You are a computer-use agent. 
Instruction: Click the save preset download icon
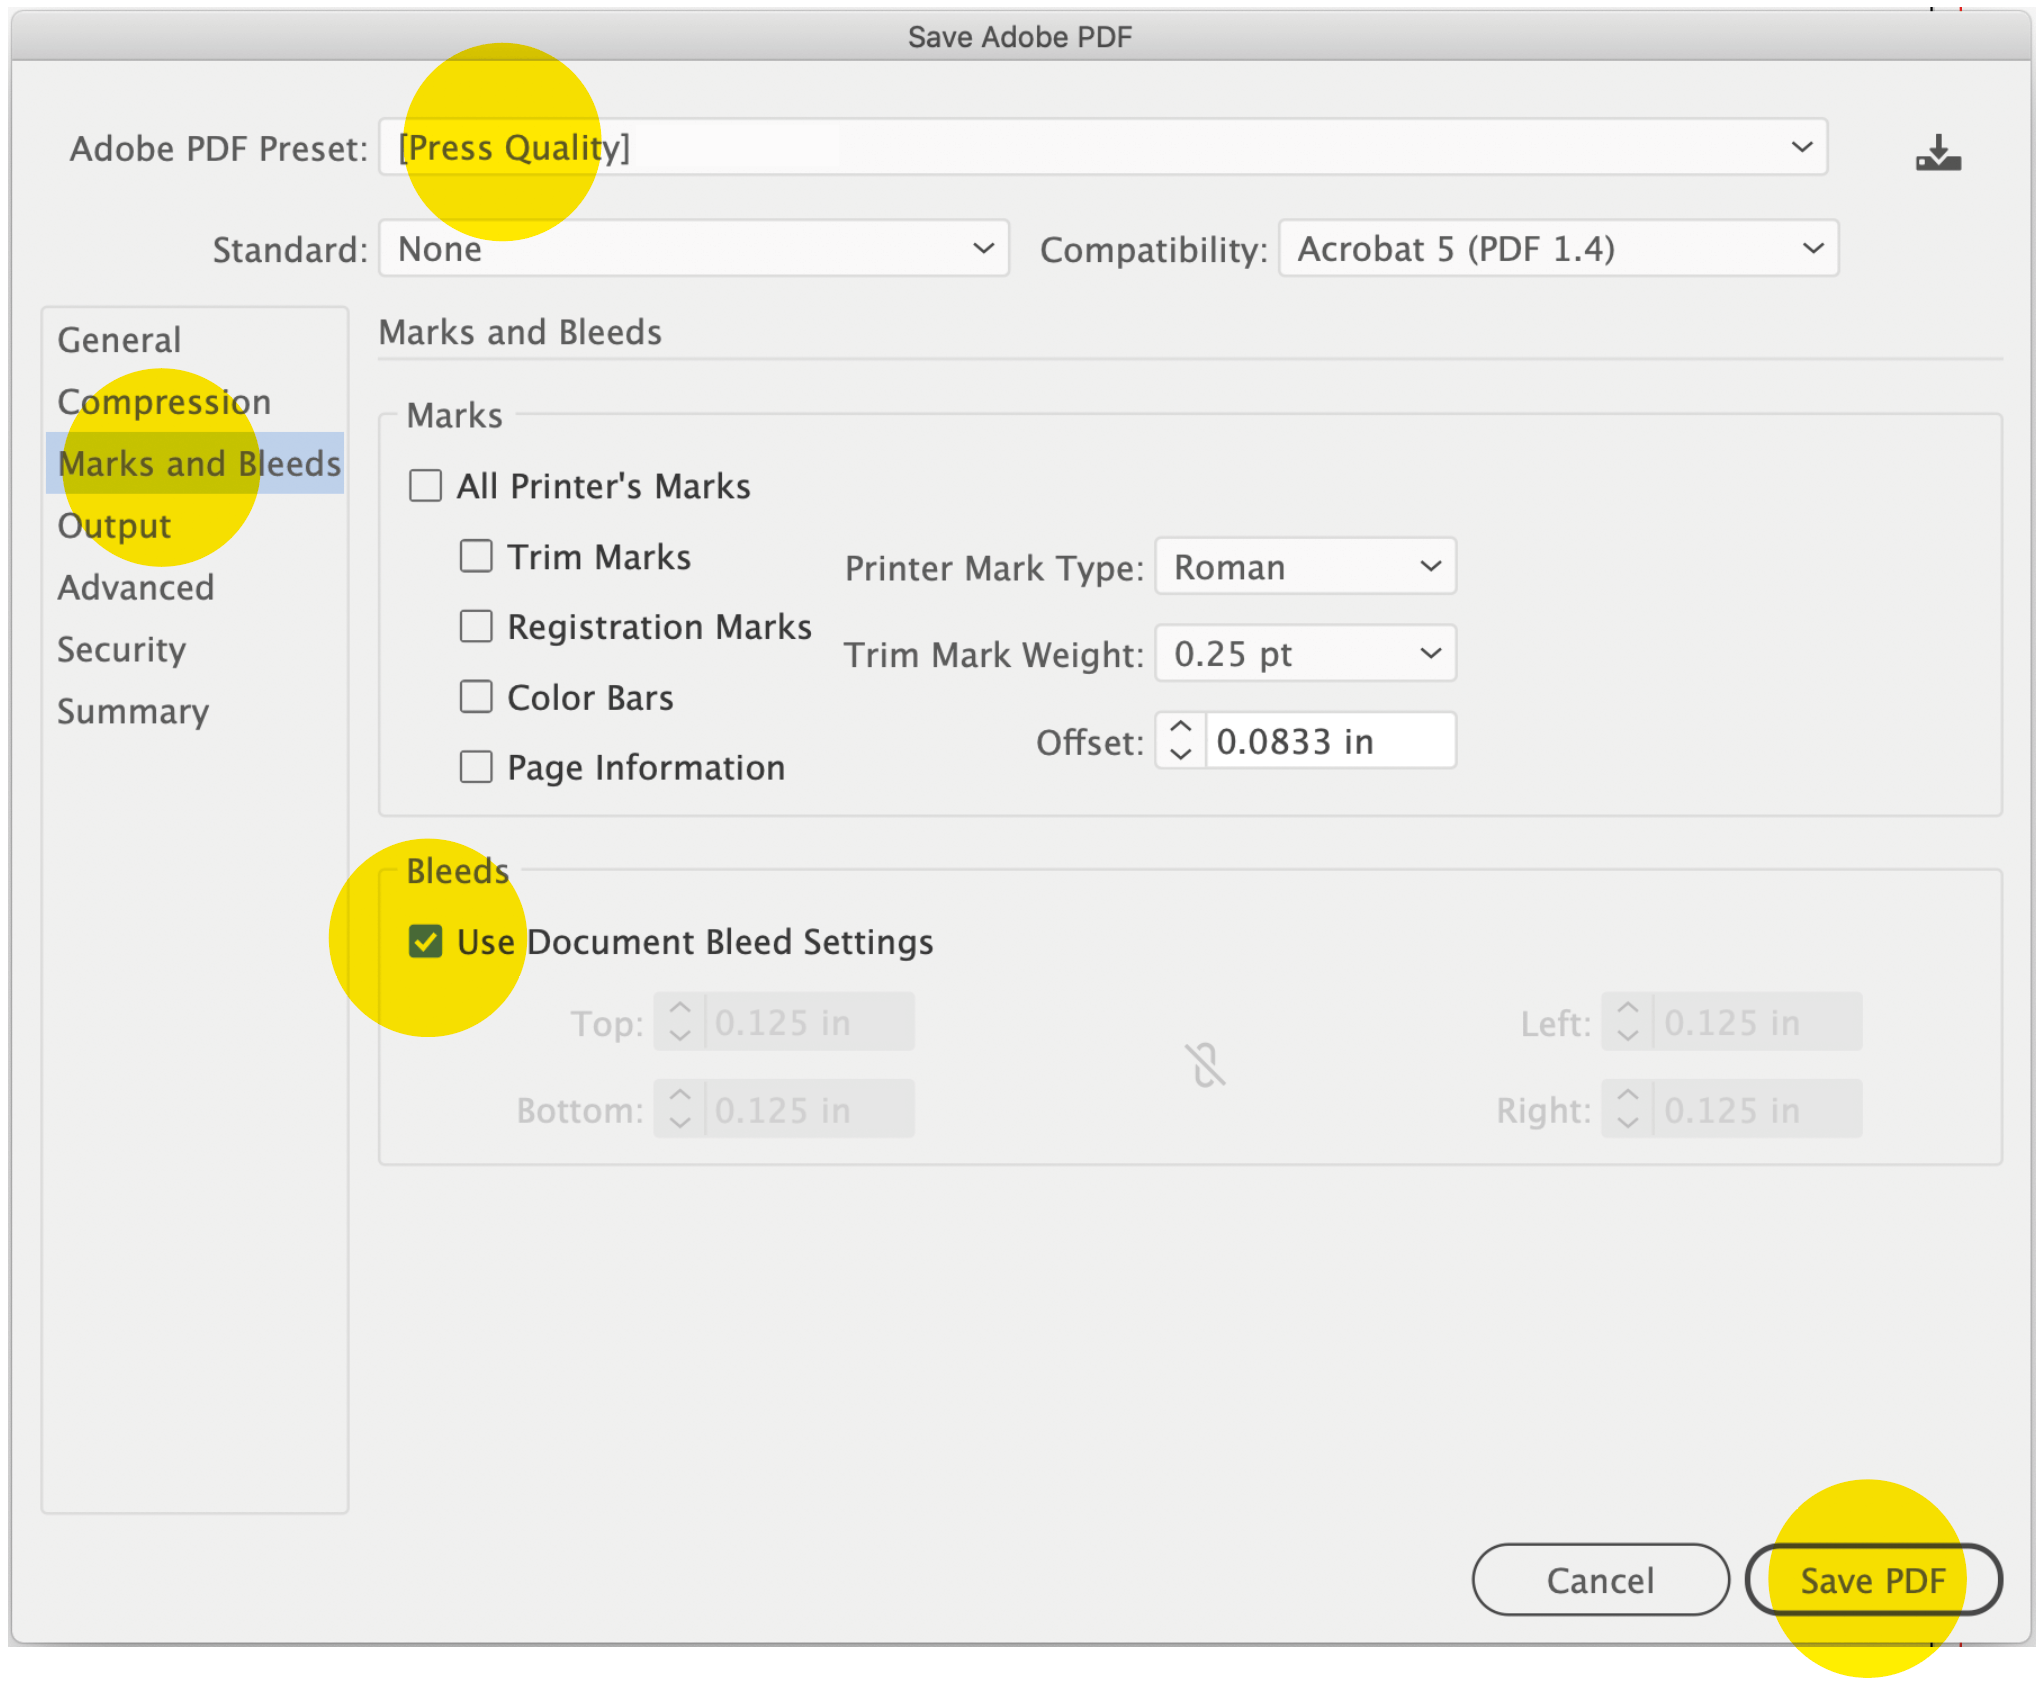point(1937,153)
